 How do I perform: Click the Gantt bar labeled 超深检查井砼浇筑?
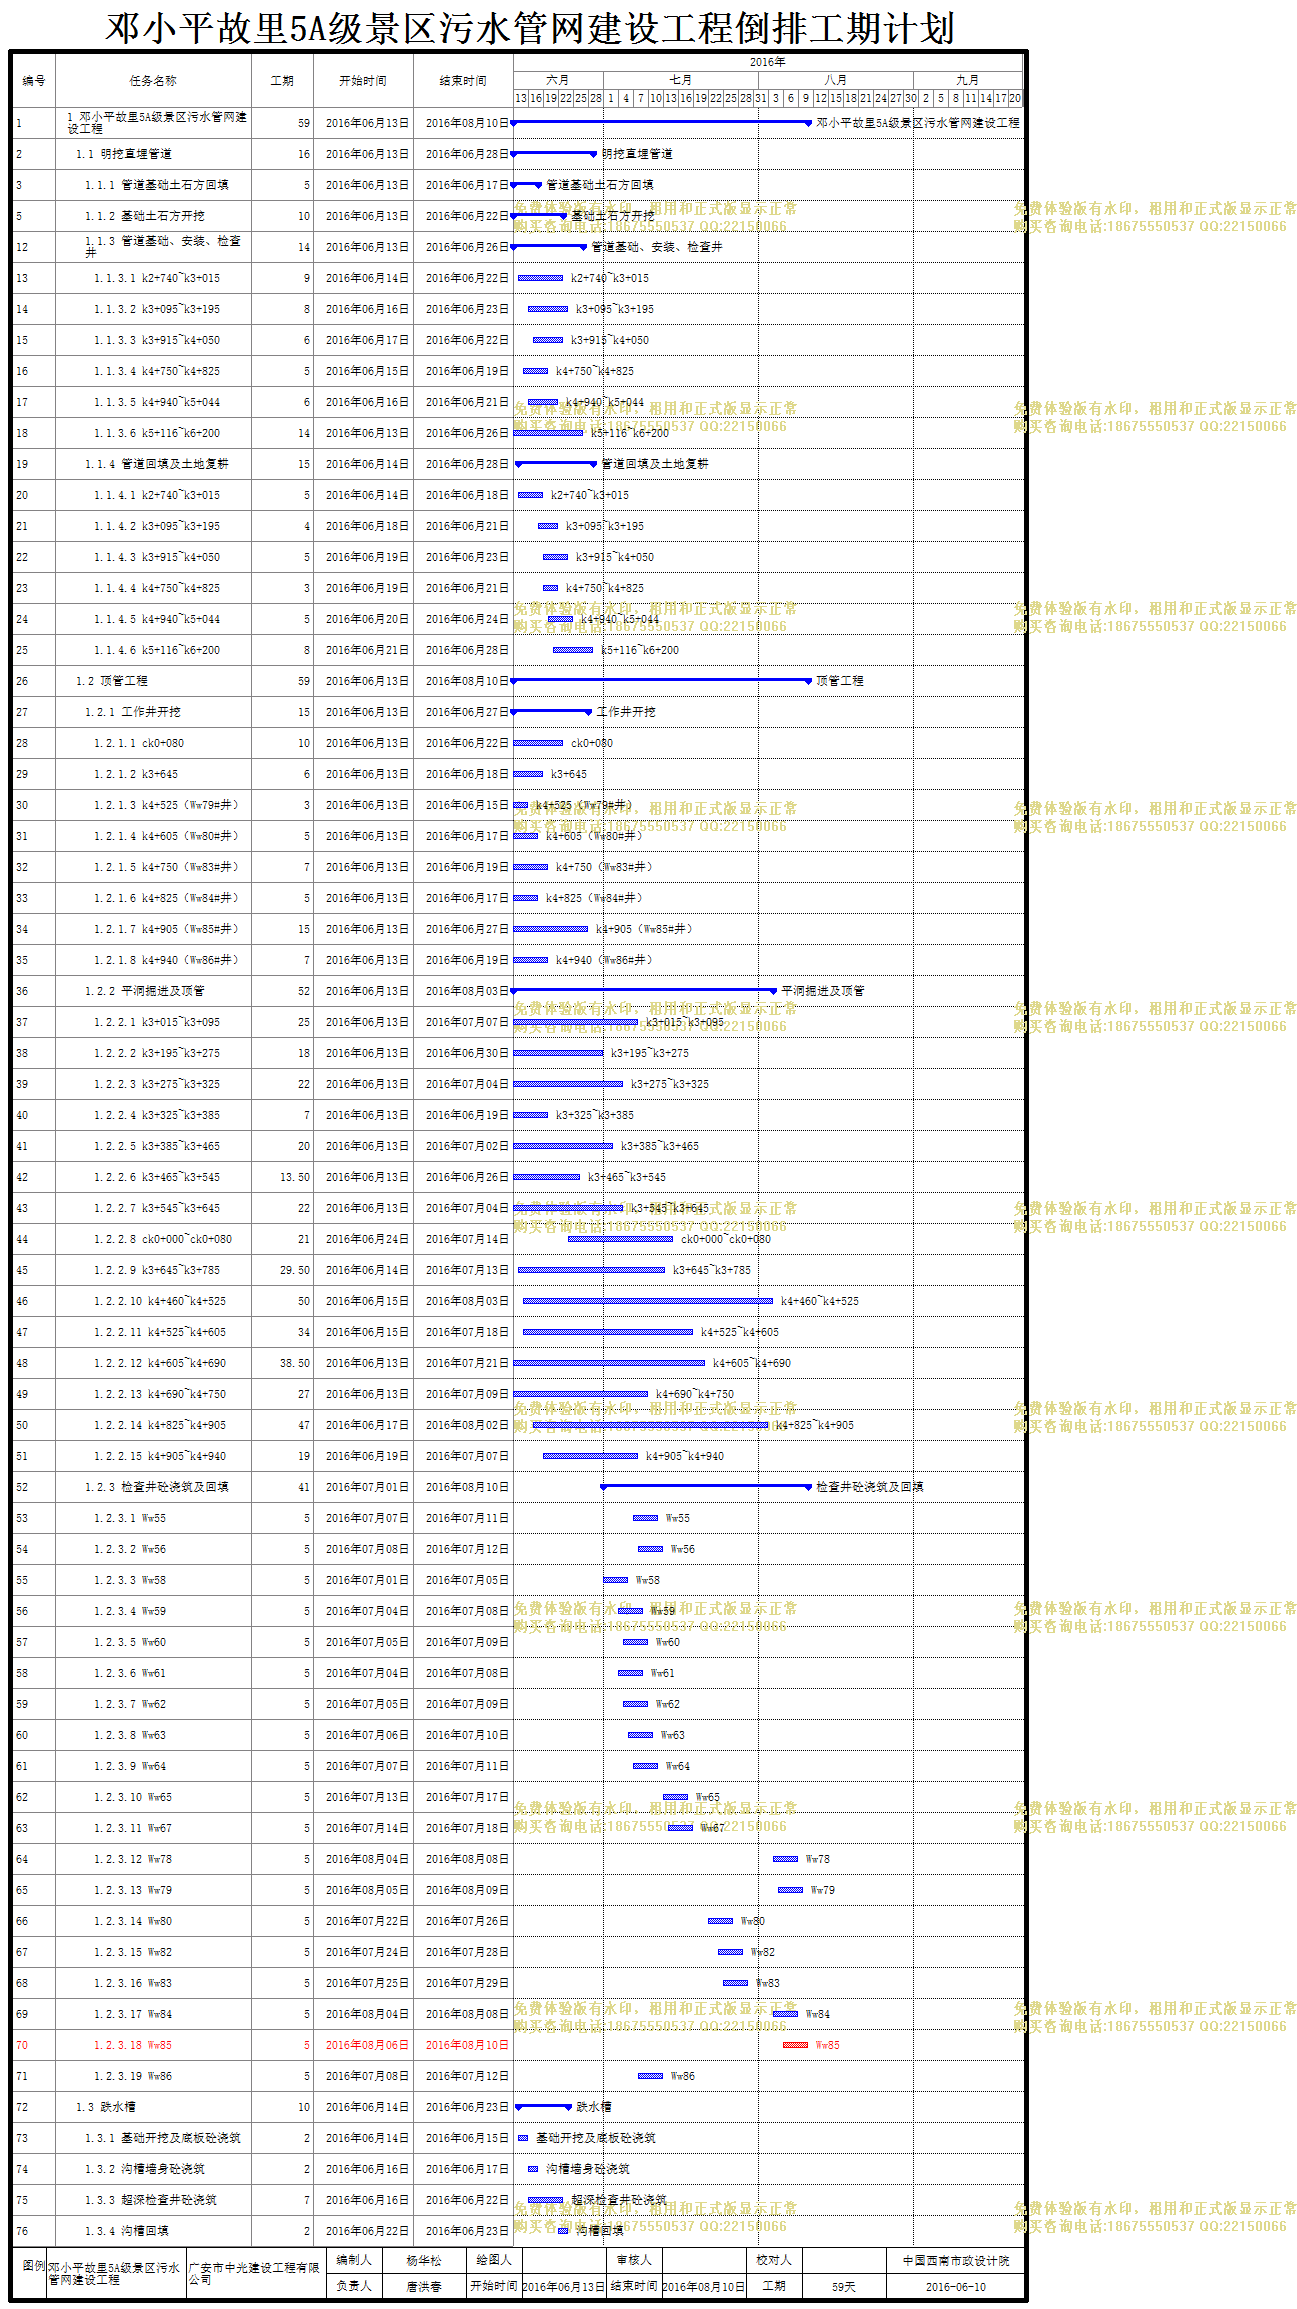pos(545,2200)
